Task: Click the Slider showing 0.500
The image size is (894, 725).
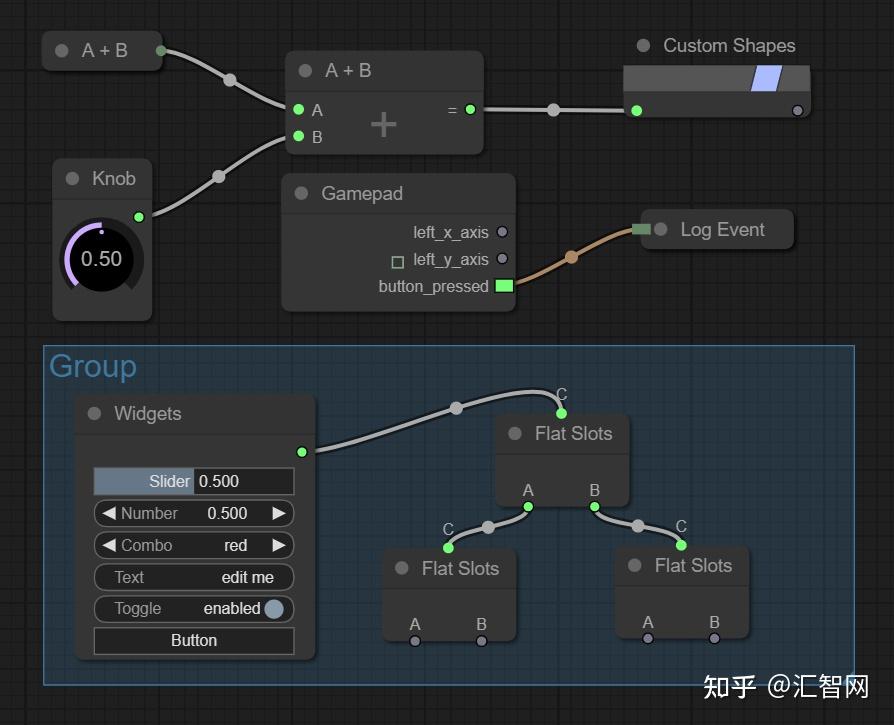Action: coord(193,481)
